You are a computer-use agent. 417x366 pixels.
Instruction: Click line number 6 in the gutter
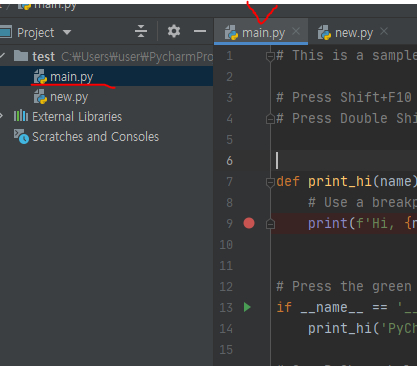[229, 161]
